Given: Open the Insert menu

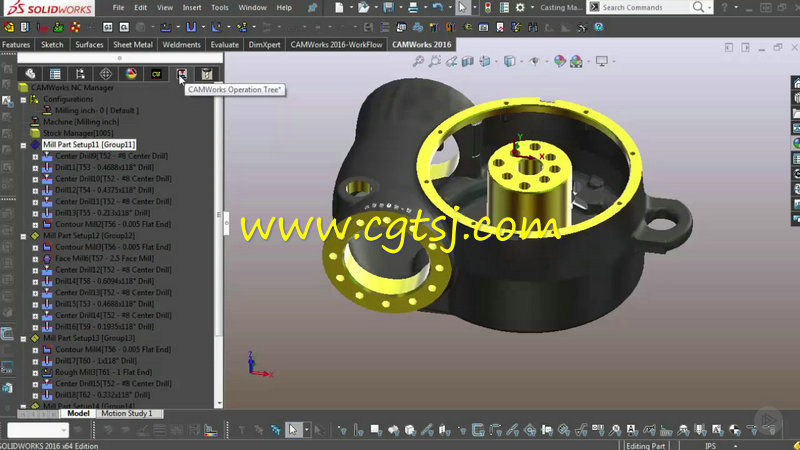Looking at the screenshot, I should (x=192, y=8).
